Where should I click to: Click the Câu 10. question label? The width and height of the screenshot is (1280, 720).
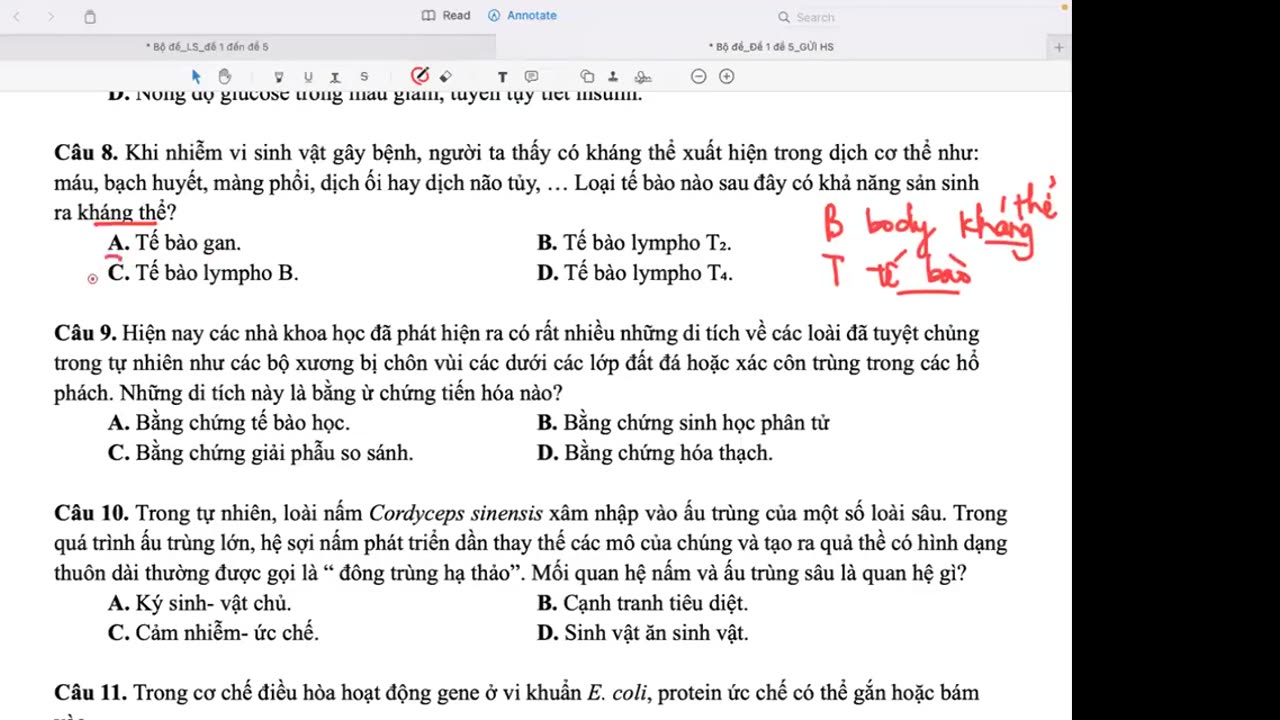point(92,513)
